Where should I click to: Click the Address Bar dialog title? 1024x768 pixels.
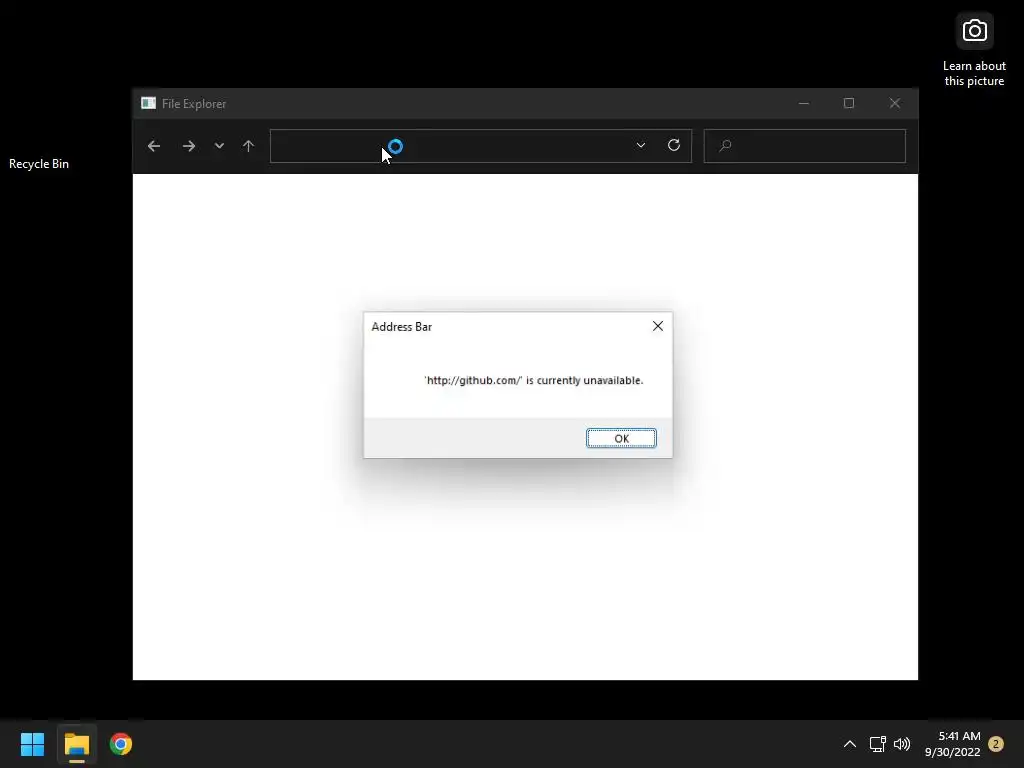click(x=402, y=327)
